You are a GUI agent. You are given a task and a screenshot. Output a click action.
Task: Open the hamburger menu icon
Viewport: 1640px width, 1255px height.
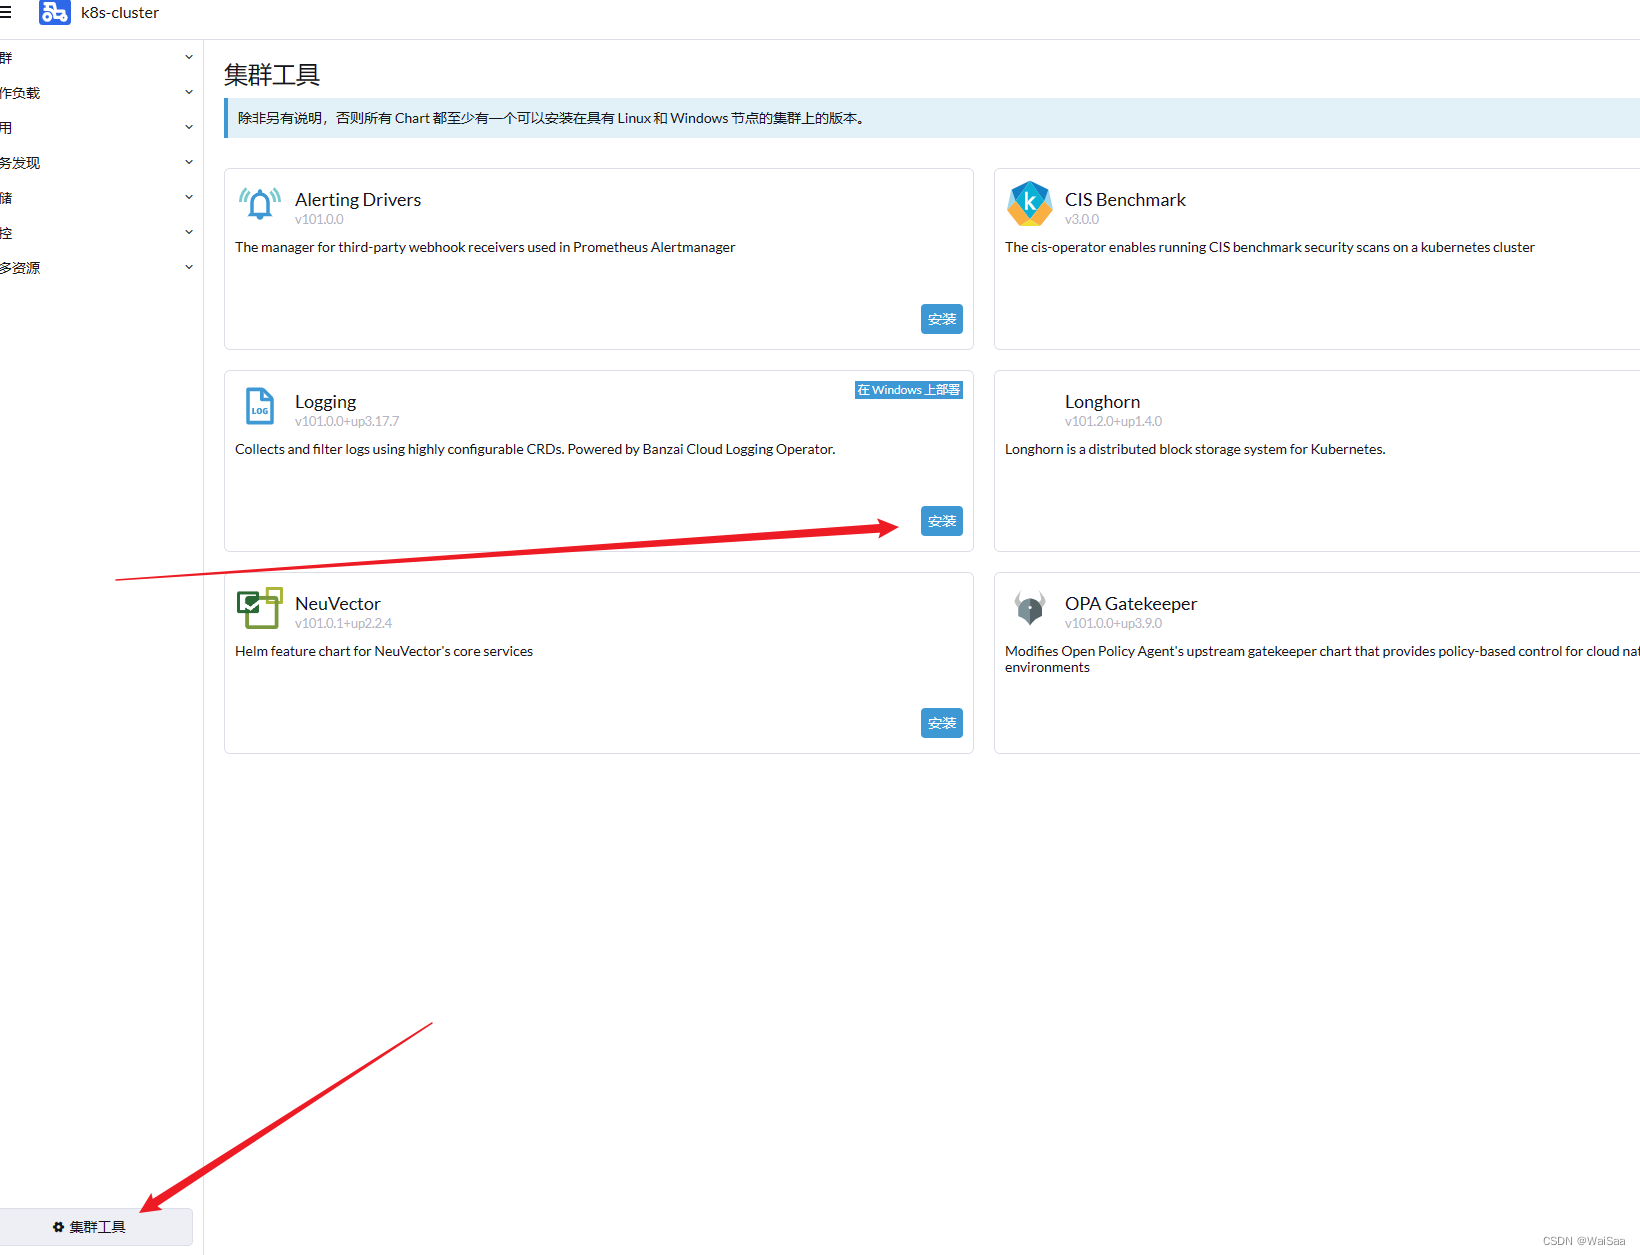click(5, 13)
